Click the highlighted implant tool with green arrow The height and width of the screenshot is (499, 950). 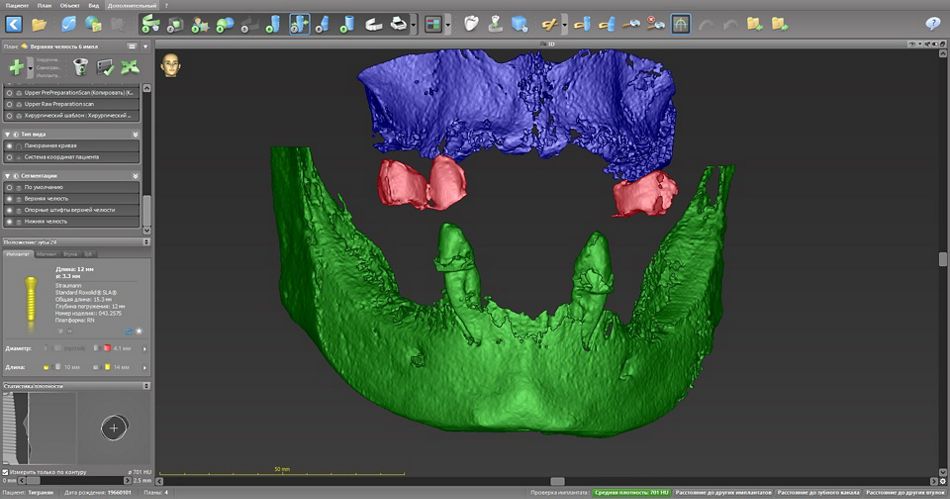pyautogui.click(x=299, y=24)
